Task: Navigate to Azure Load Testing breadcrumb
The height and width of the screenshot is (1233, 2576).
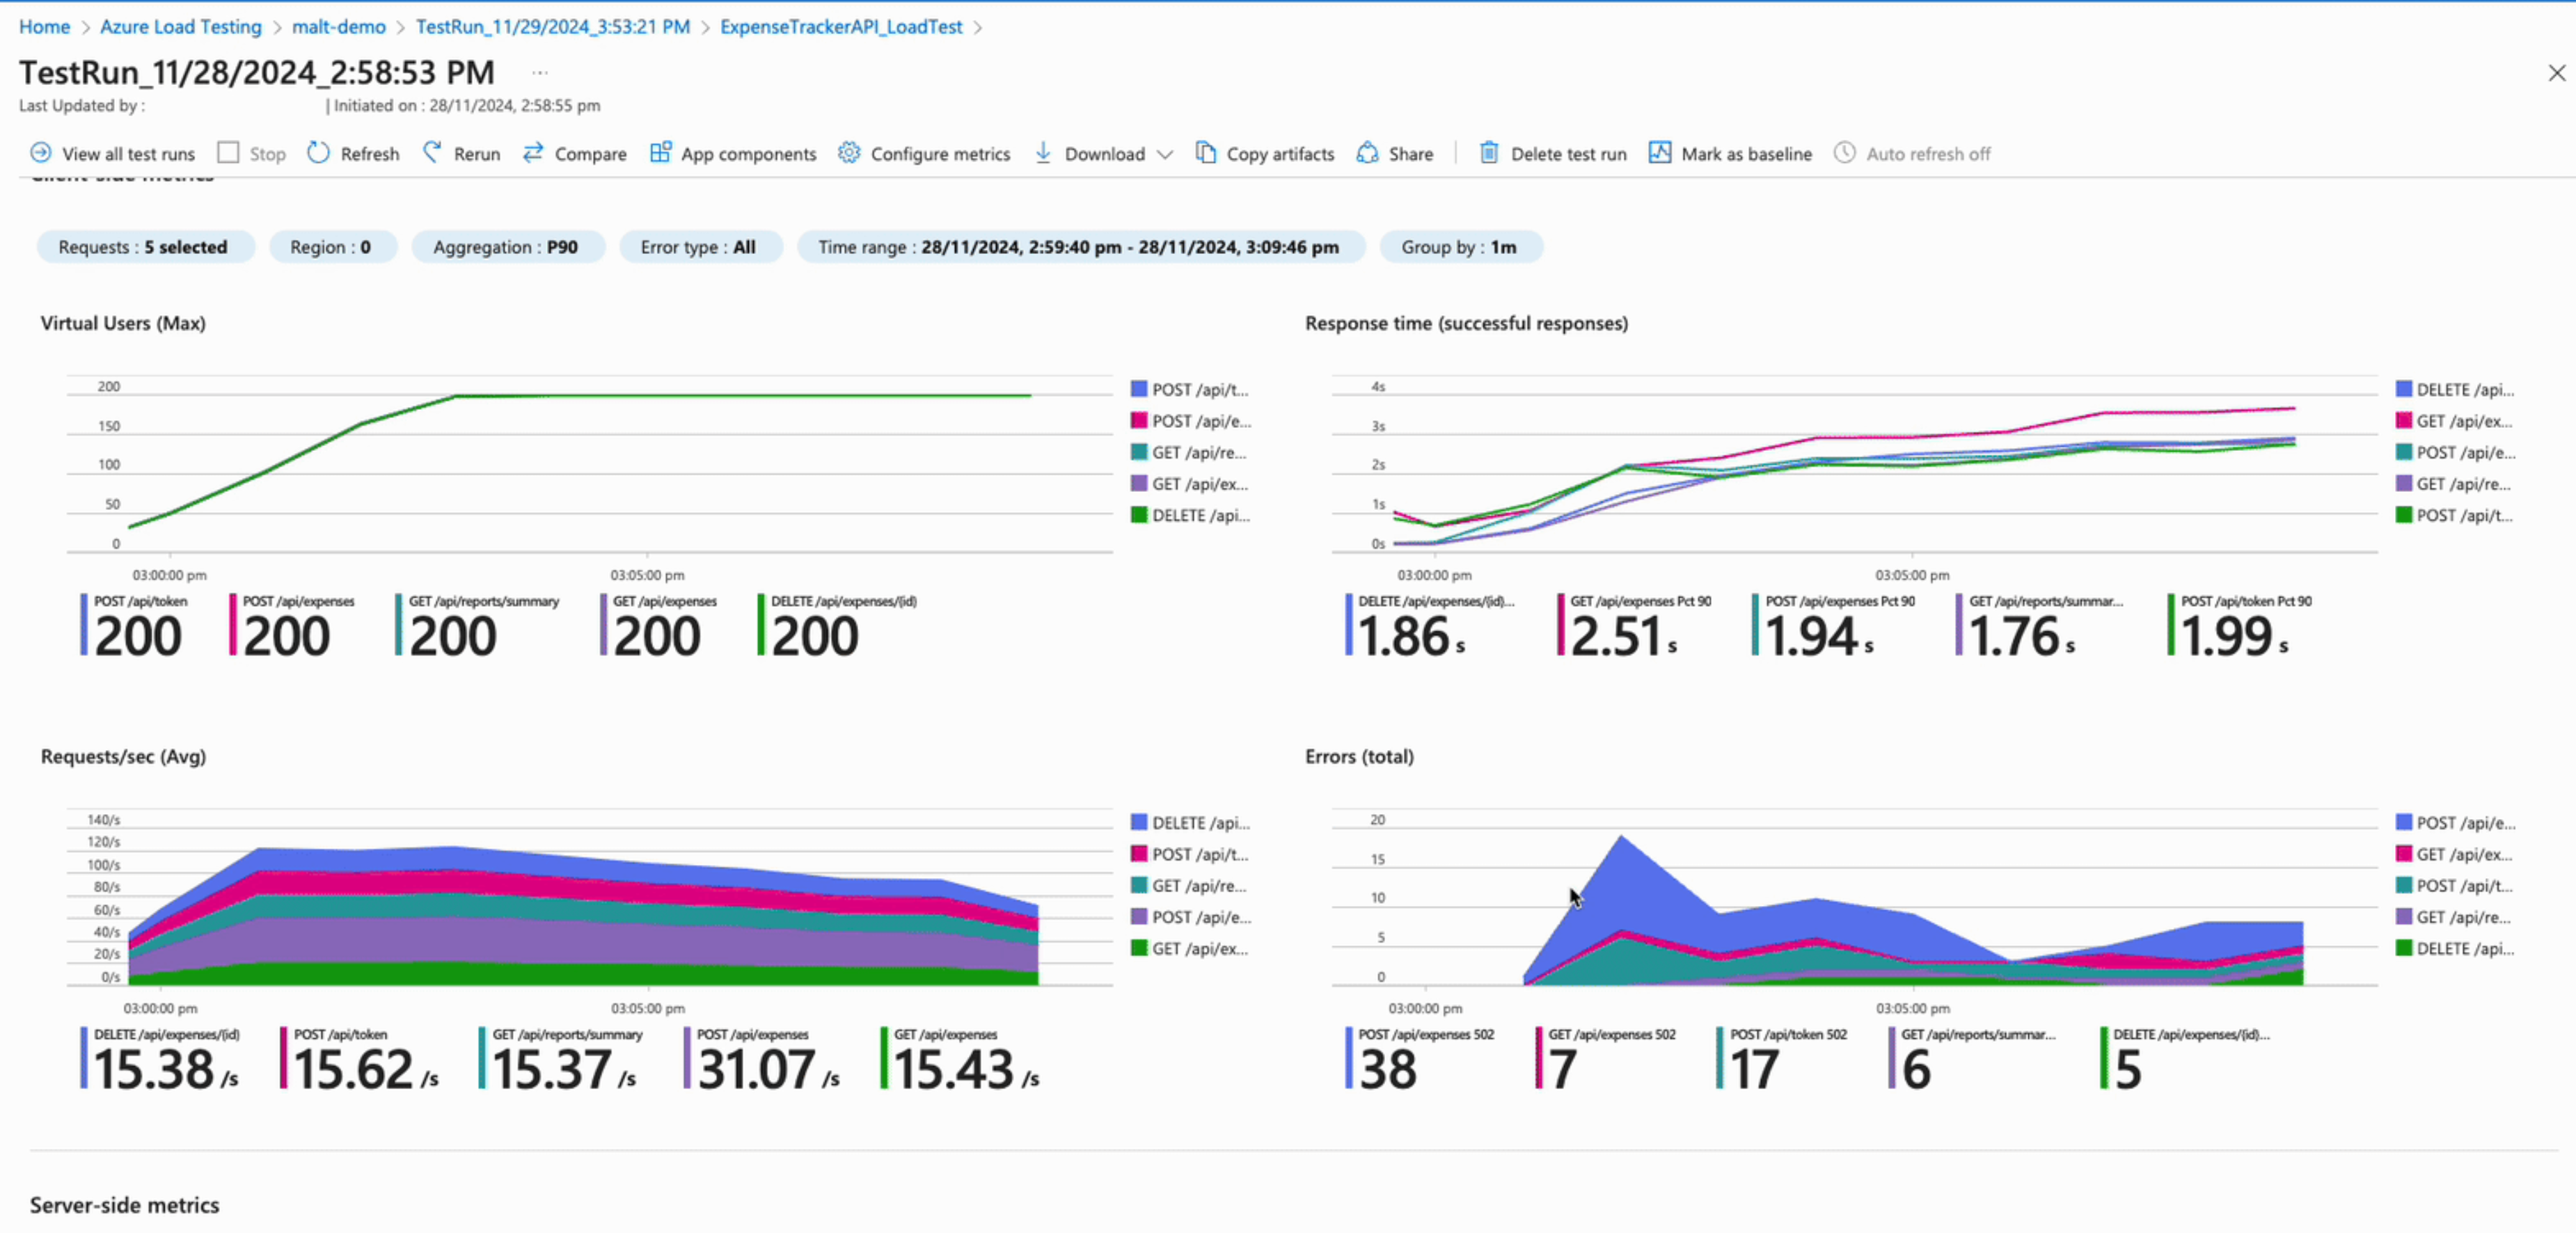Action: 180,27
